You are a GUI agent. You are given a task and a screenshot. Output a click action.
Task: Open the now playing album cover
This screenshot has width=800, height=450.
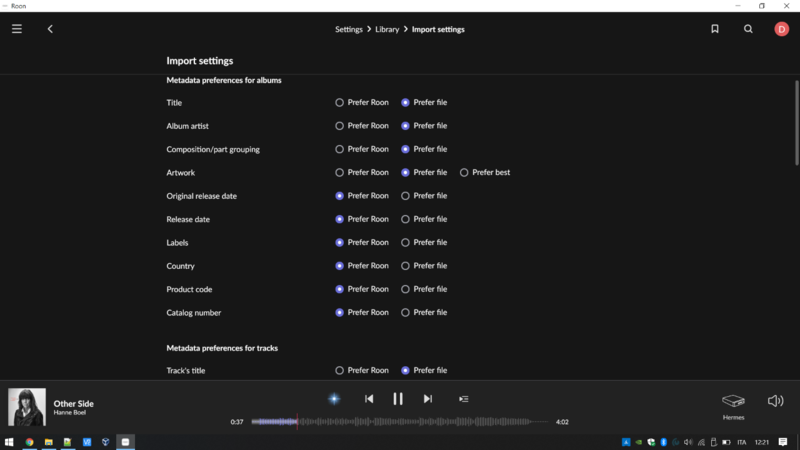(27, 407)
